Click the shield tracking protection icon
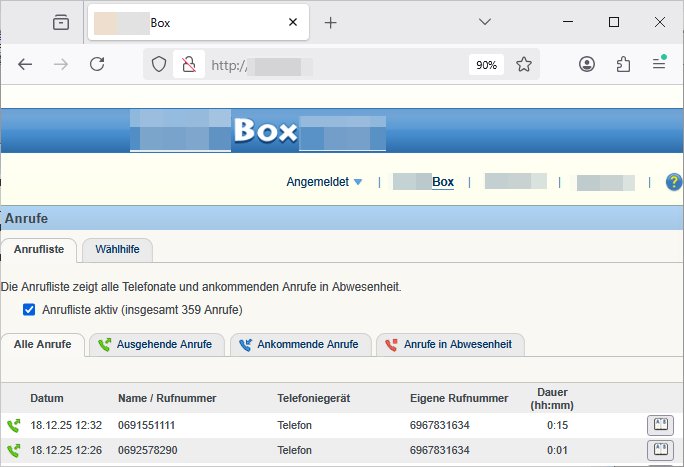The image size is (684, 467). coord(159,64)
